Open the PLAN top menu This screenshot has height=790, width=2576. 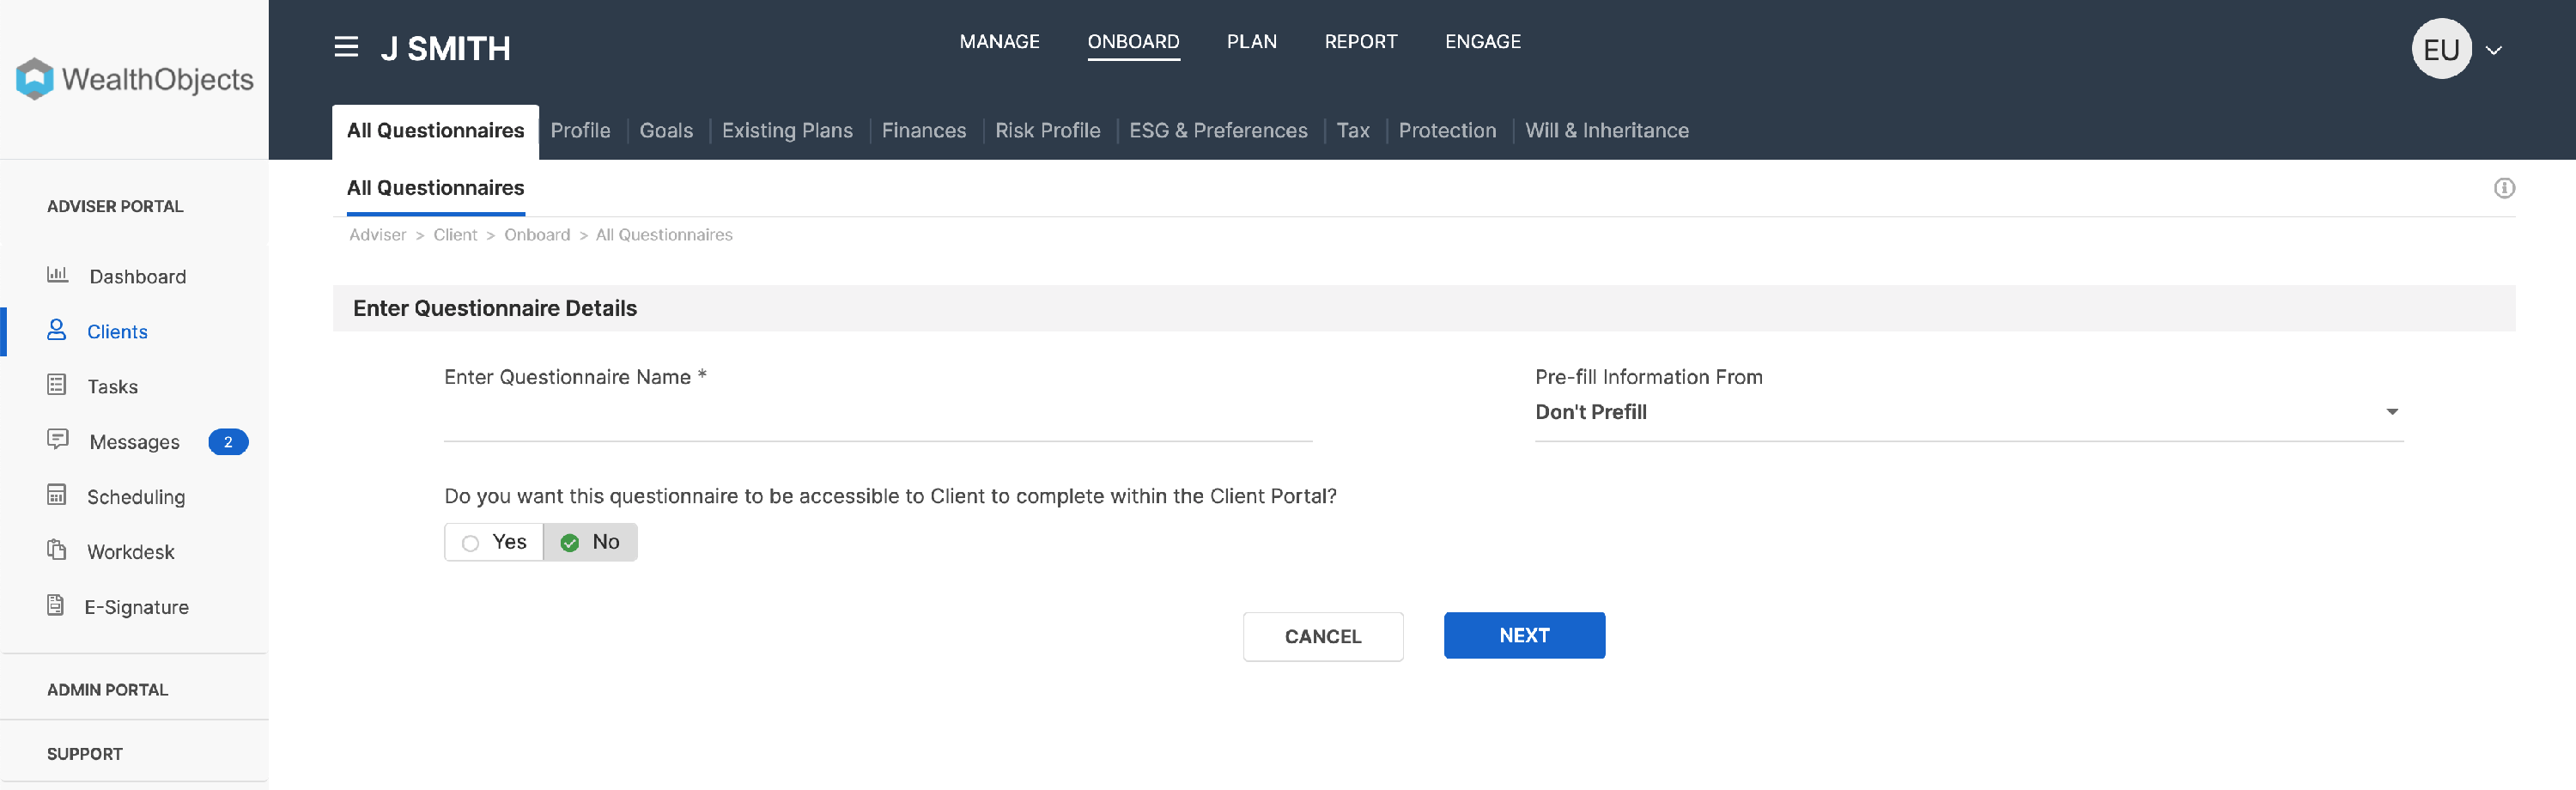[x=1251, y=42]
